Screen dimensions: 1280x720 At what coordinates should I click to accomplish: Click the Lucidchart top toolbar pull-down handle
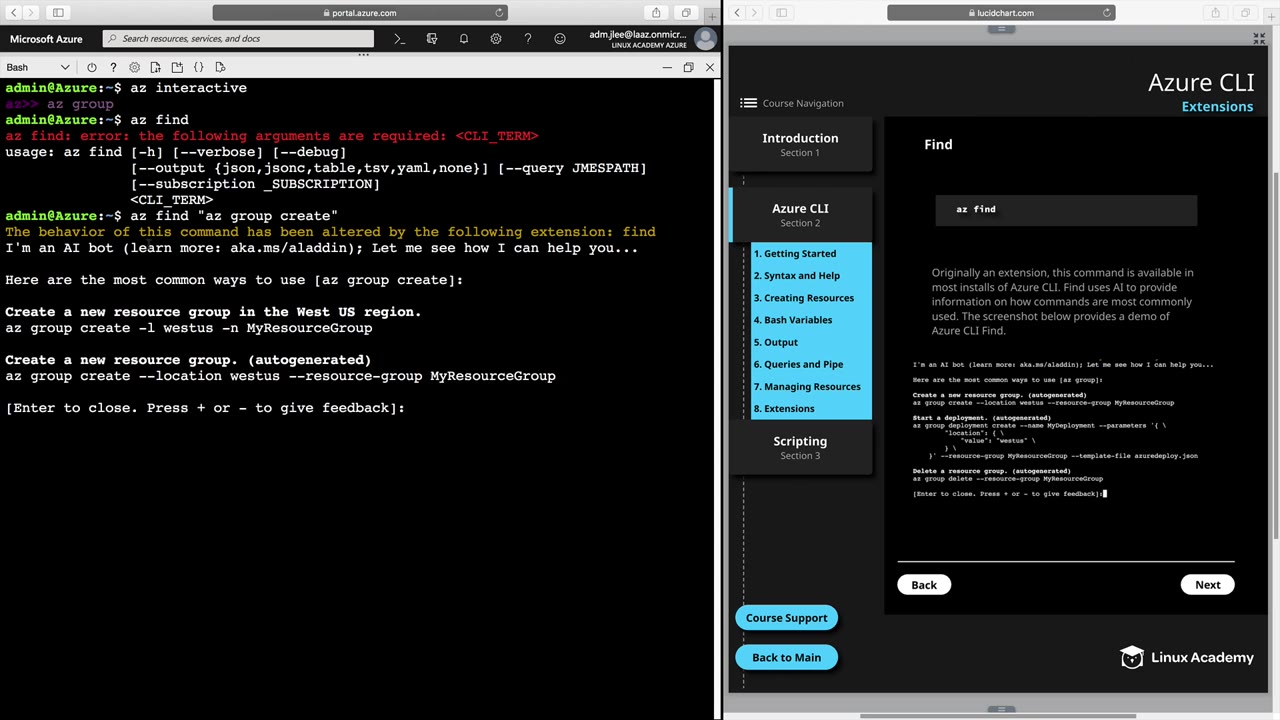pyautogui.click(x=1001, y=29)
